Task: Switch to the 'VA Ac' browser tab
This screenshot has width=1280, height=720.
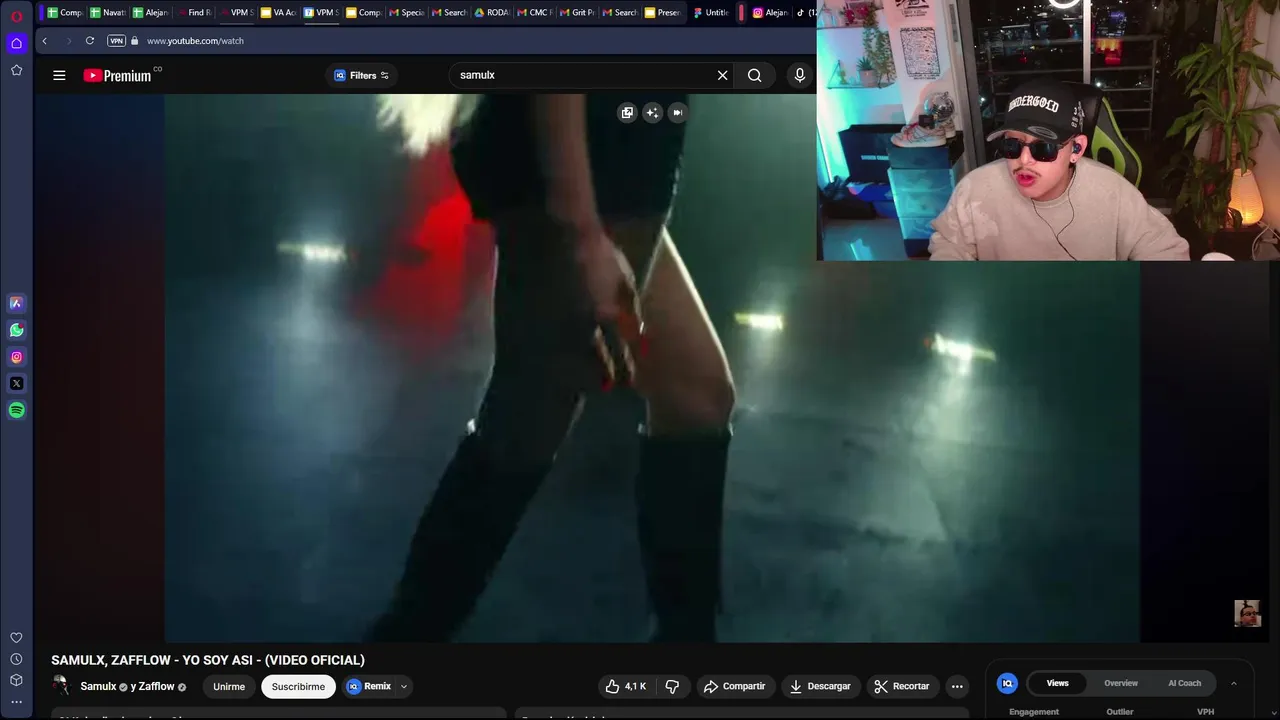Action: pos(279,13)
